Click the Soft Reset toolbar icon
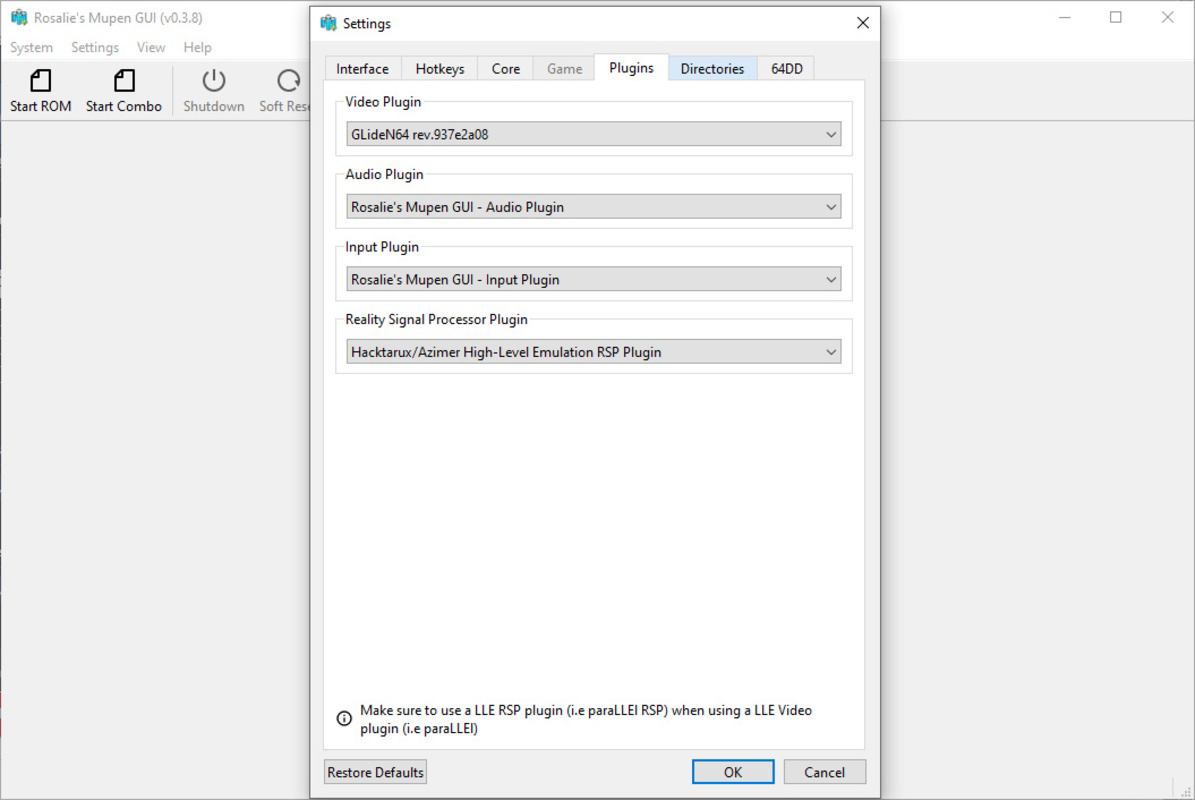 (x=289, y=81)
